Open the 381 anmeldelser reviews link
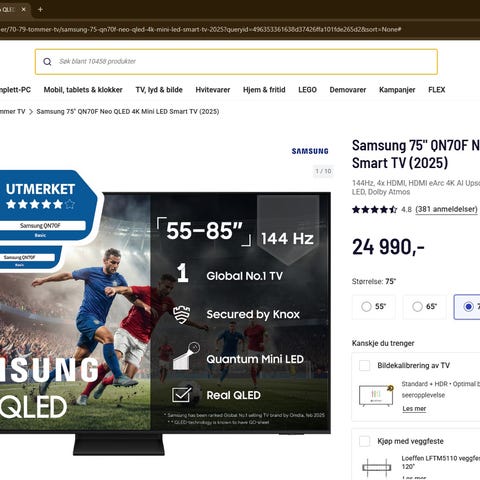Screen dimensions: 480x480 pyautogui.click(x=446, y=209)
